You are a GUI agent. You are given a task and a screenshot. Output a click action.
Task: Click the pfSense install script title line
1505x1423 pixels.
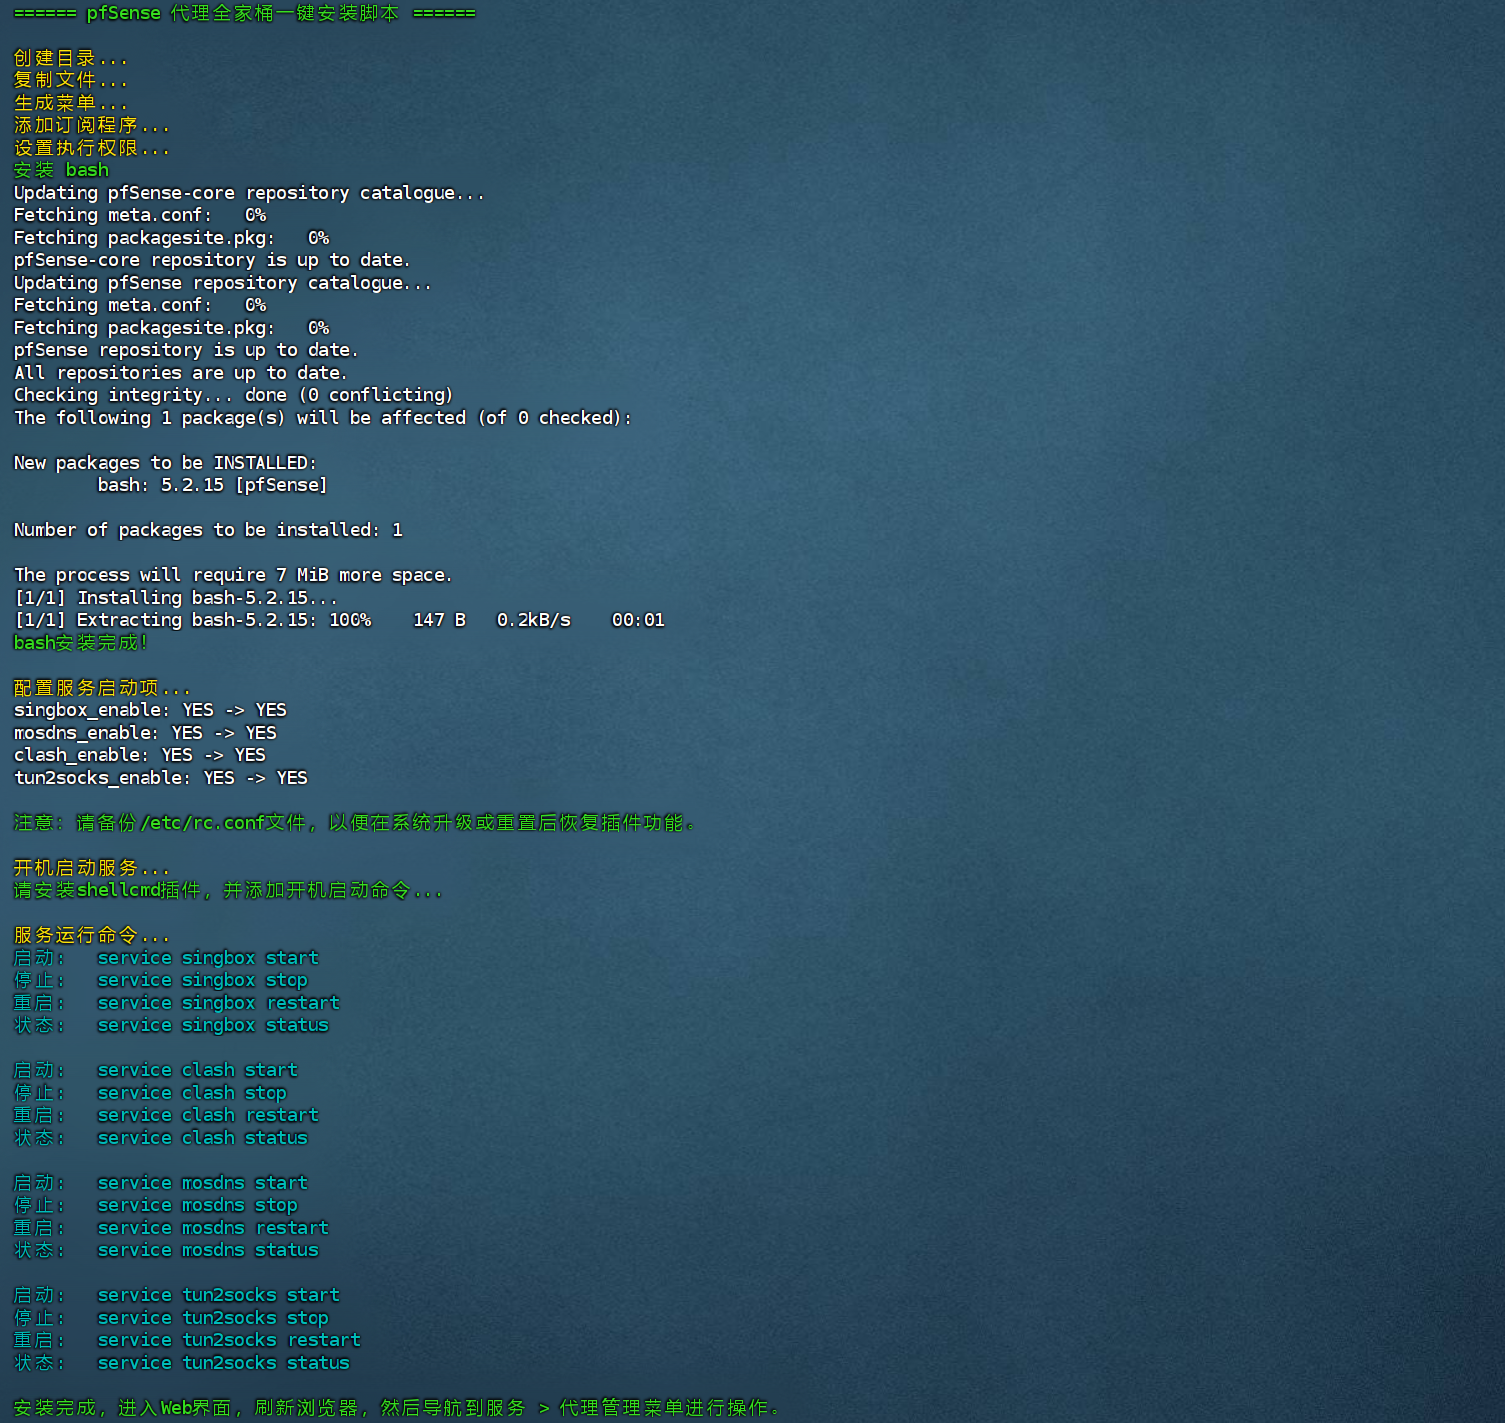click(x=244, y=13)
